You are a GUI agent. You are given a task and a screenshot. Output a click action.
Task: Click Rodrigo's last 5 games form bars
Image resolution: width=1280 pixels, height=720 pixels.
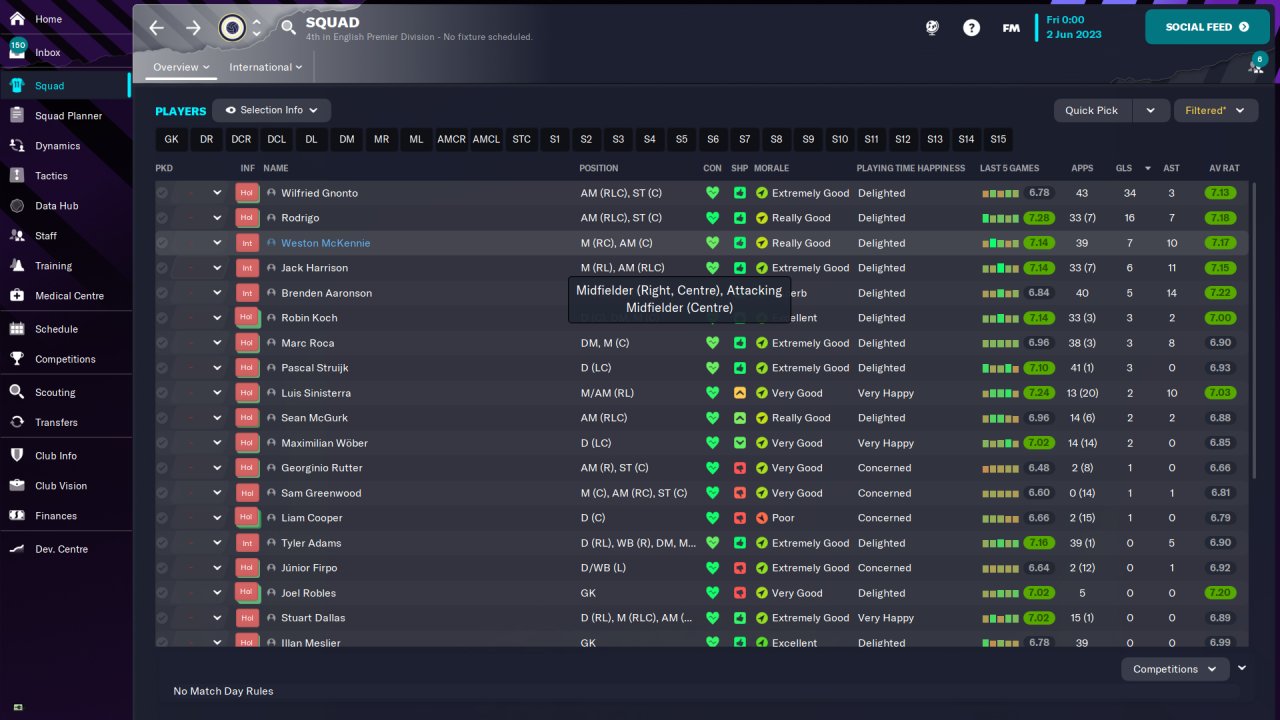pyautogui.click(x=1000, y=218)
